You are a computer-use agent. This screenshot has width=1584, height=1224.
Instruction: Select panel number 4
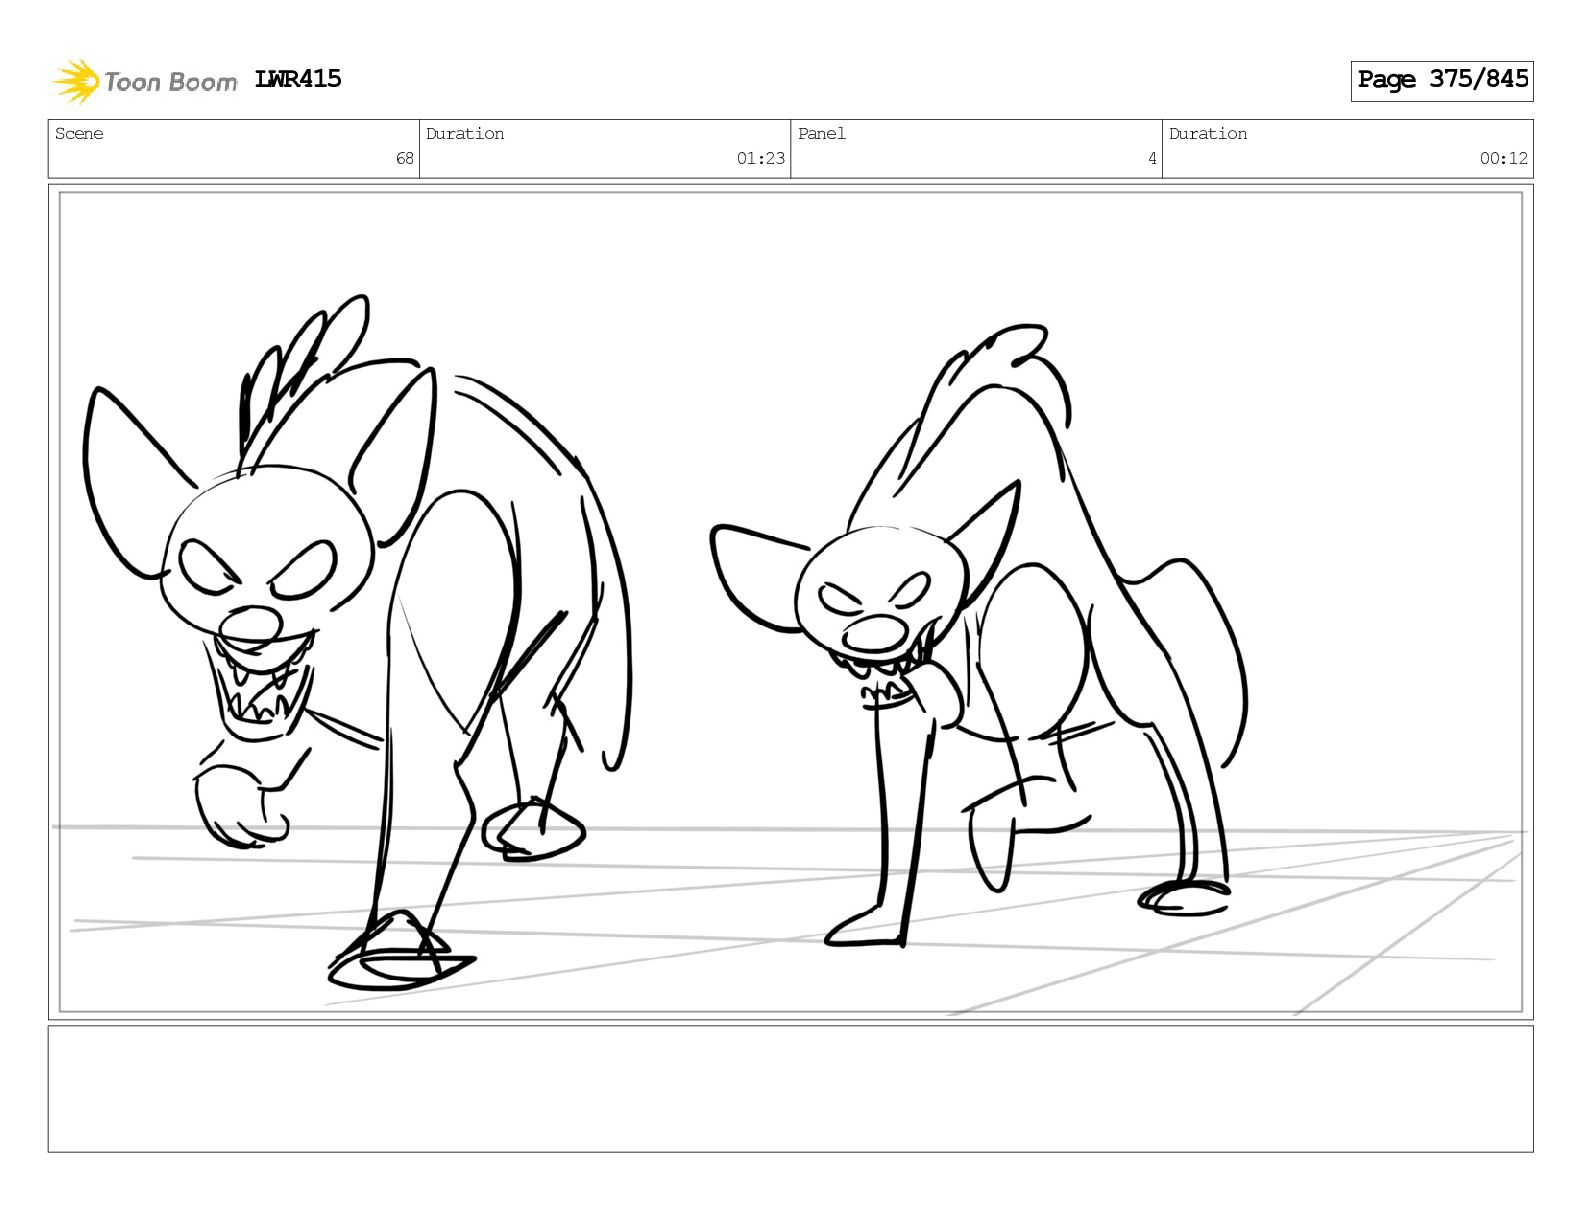tap(1152, 158)
